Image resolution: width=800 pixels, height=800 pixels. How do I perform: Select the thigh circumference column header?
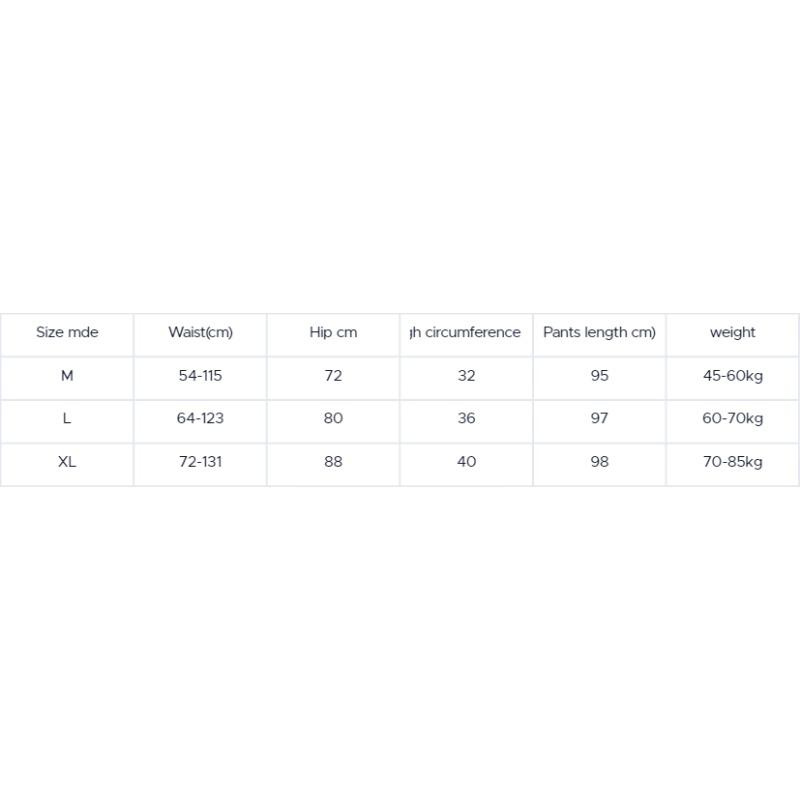tap(466, 333)
